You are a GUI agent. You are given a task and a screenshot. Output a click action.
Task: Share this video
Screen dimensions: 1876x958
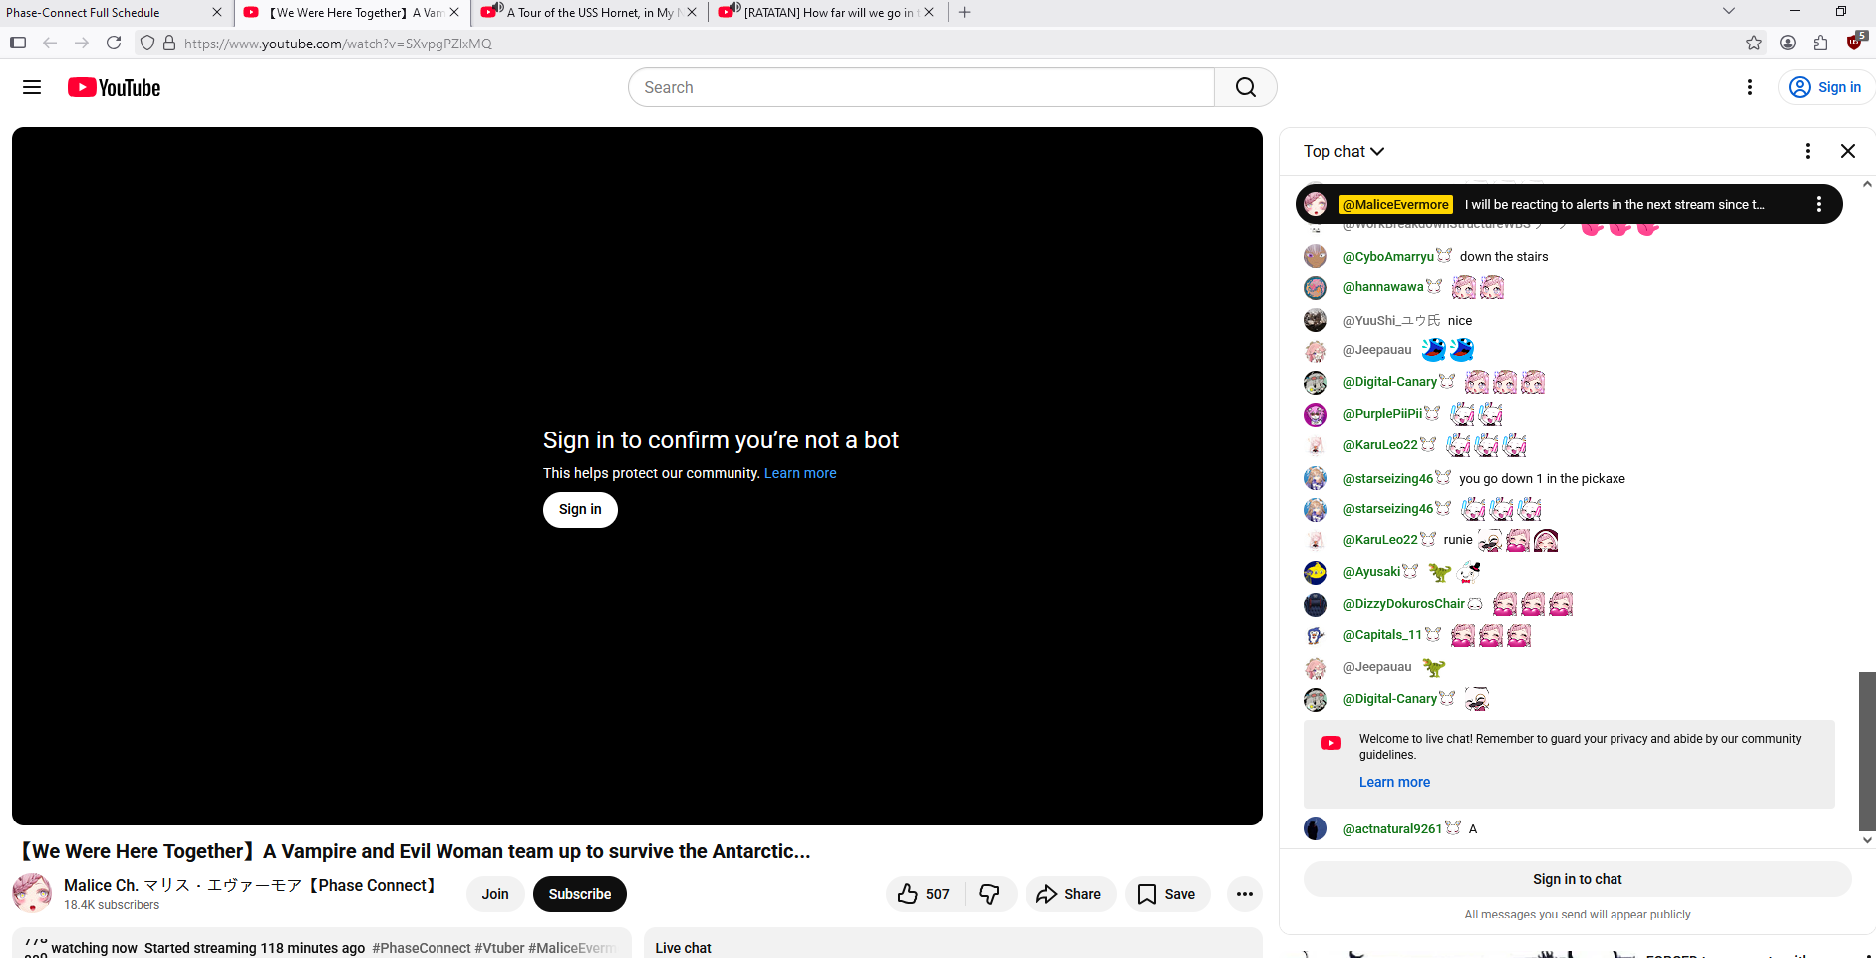(1069, 894)
